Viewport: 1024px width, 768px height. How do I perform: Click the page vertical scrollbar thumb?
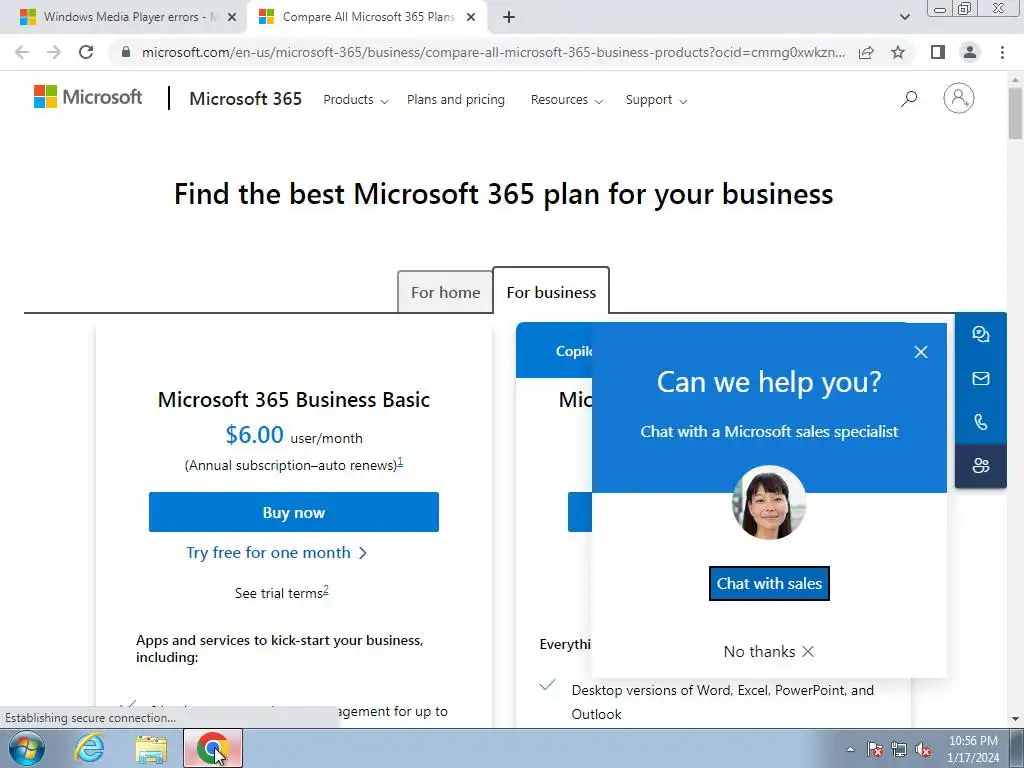(1015, 112)
